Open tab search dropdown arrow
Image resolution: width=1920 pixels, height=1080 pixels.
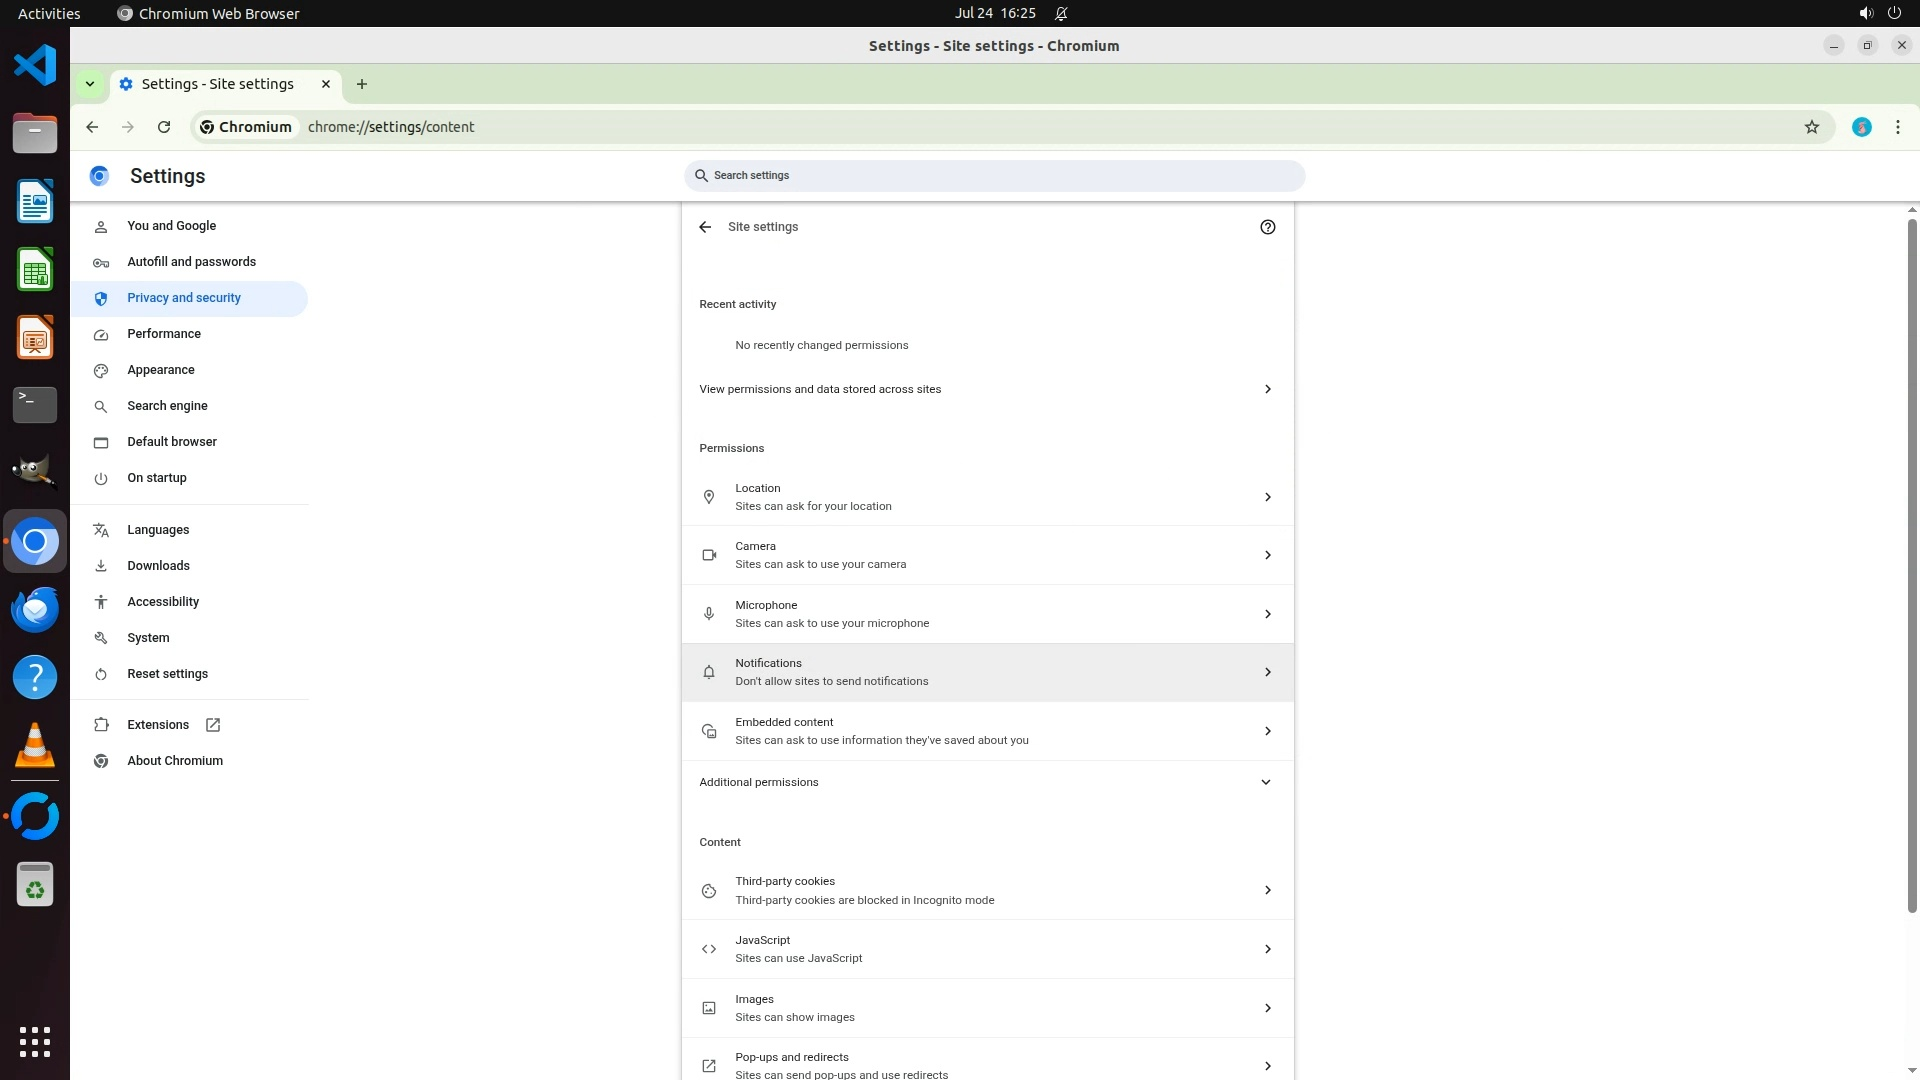(x=90, y=84)
